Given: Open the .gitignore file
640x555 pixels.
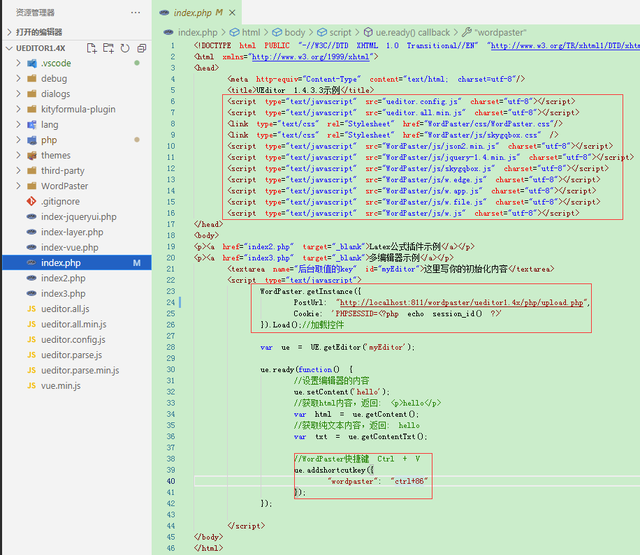Looking at the screenshot, I should (x=60, y=201).
